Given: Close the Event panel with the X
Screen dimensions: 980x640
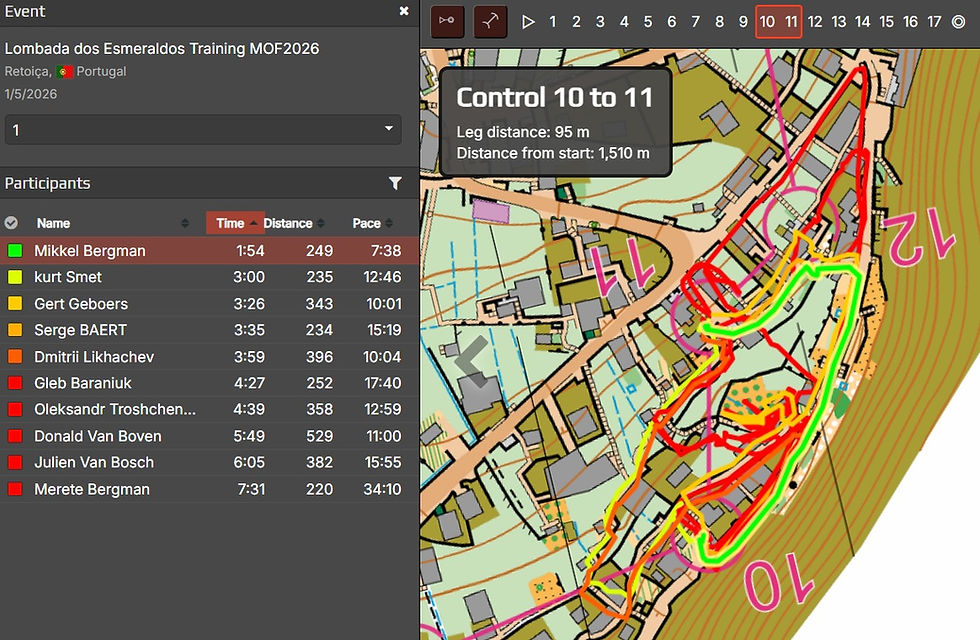Looking at the screenshot, I should [x=404, y=11].
